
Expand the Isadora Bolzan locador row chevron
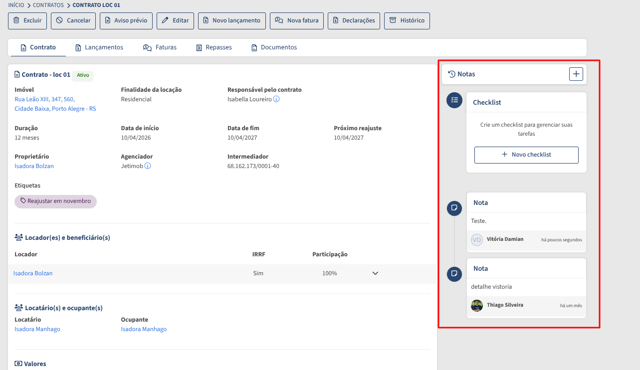tap(375, 273)
